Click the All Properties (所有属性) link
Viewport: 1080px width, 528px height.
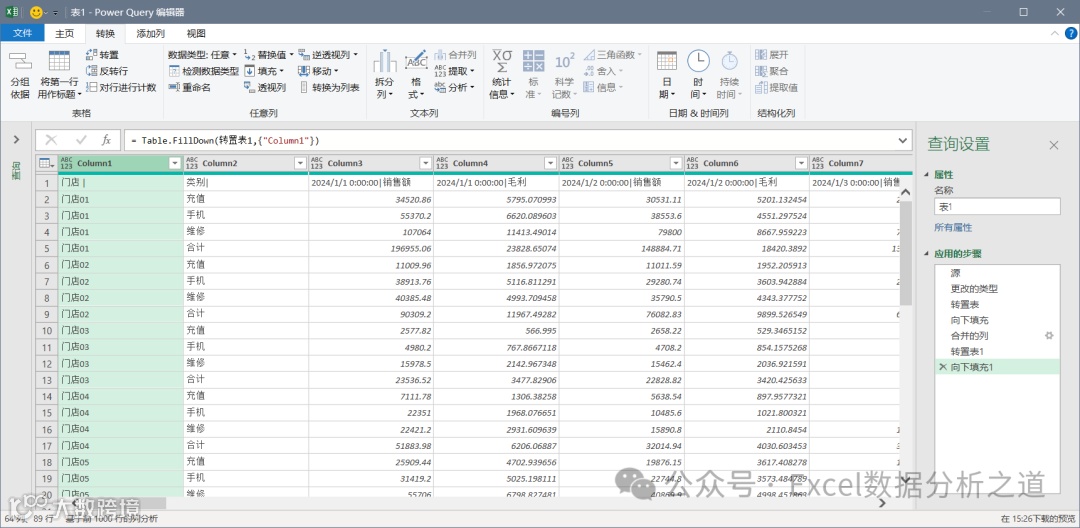tap(953, 227)
